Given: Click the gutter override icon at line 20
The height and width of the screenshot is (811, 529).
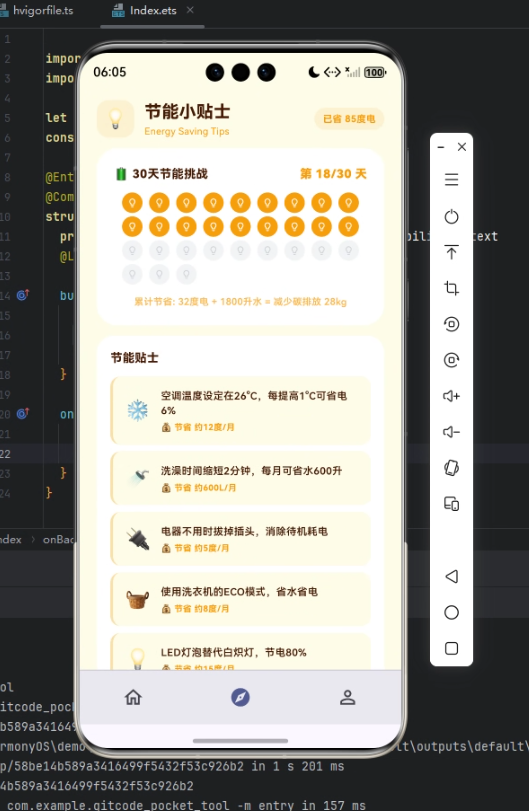Looking at the screenshot, I should (x=23, y=414).
